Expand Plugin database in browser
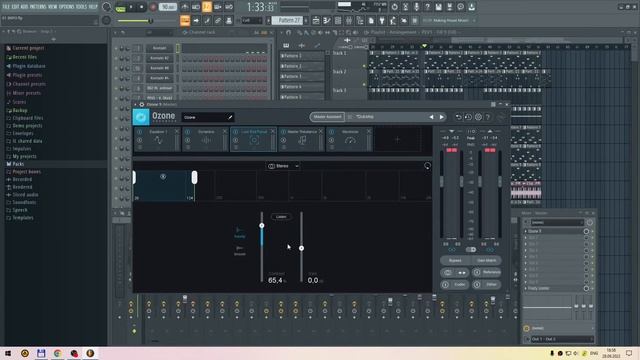The image size is (640, 360). click(29, 66)
